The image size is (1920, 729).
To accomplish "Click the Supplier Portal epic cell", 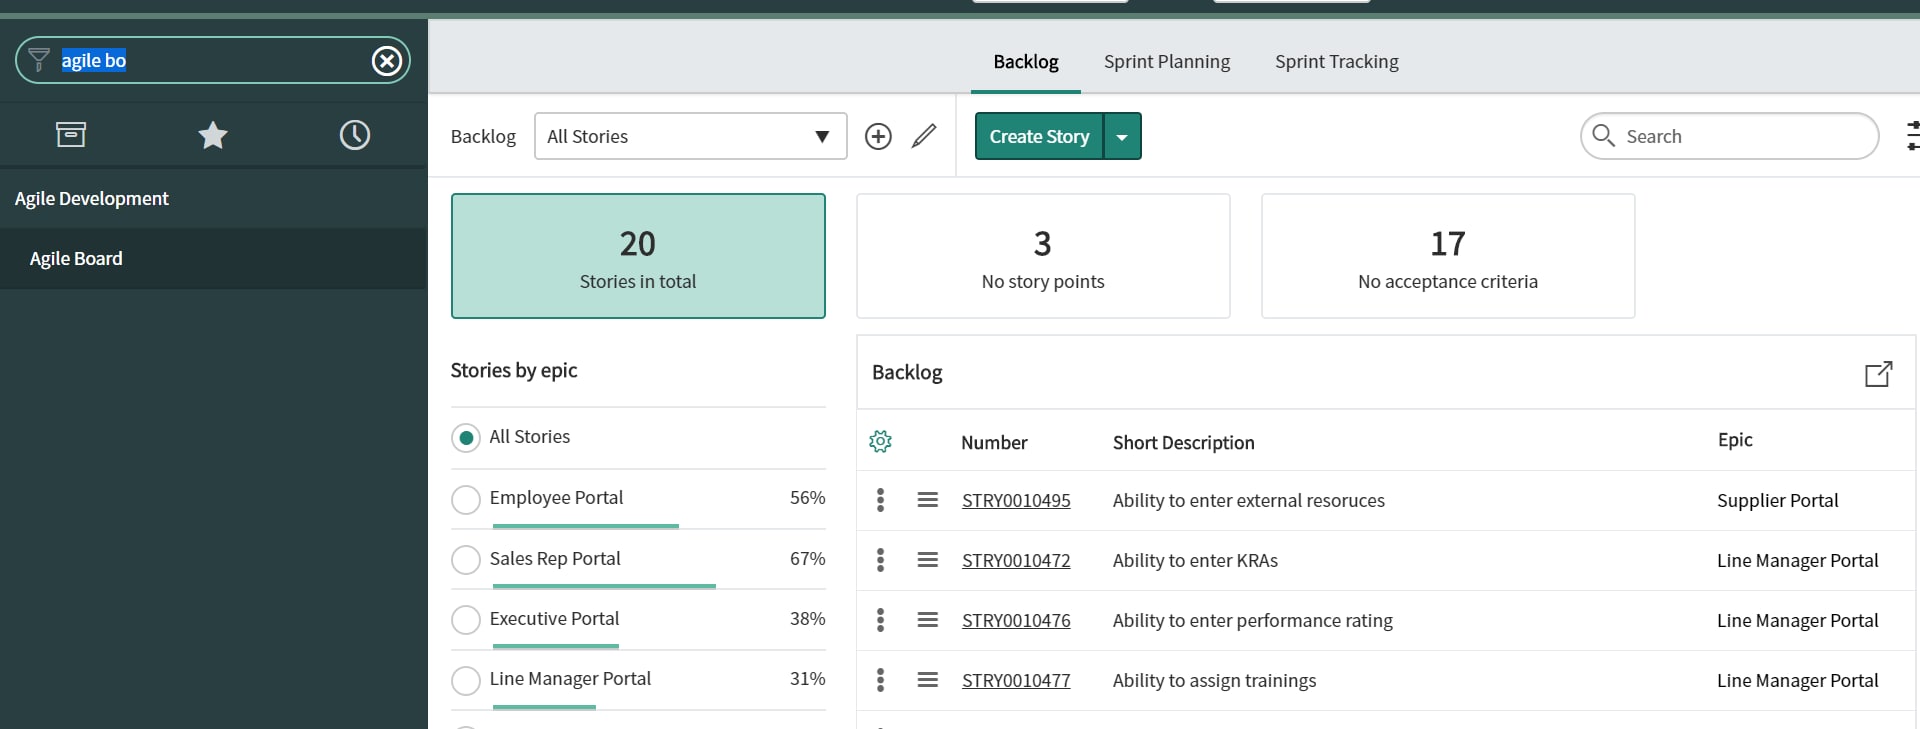I will pos(1778,500).
